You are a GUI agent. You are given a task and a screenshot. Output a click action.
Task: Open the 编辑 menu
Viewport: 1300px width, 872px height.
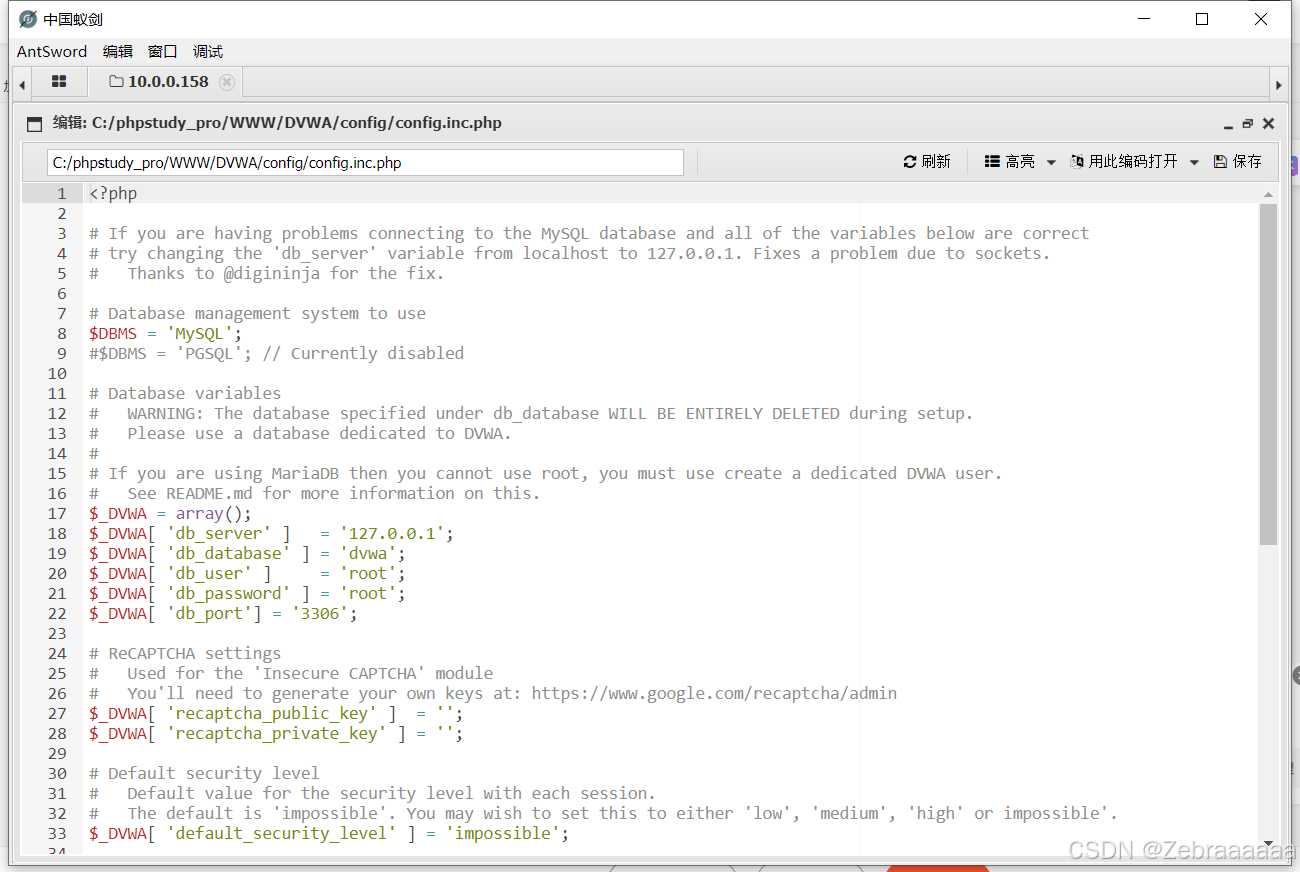point(118,51)
